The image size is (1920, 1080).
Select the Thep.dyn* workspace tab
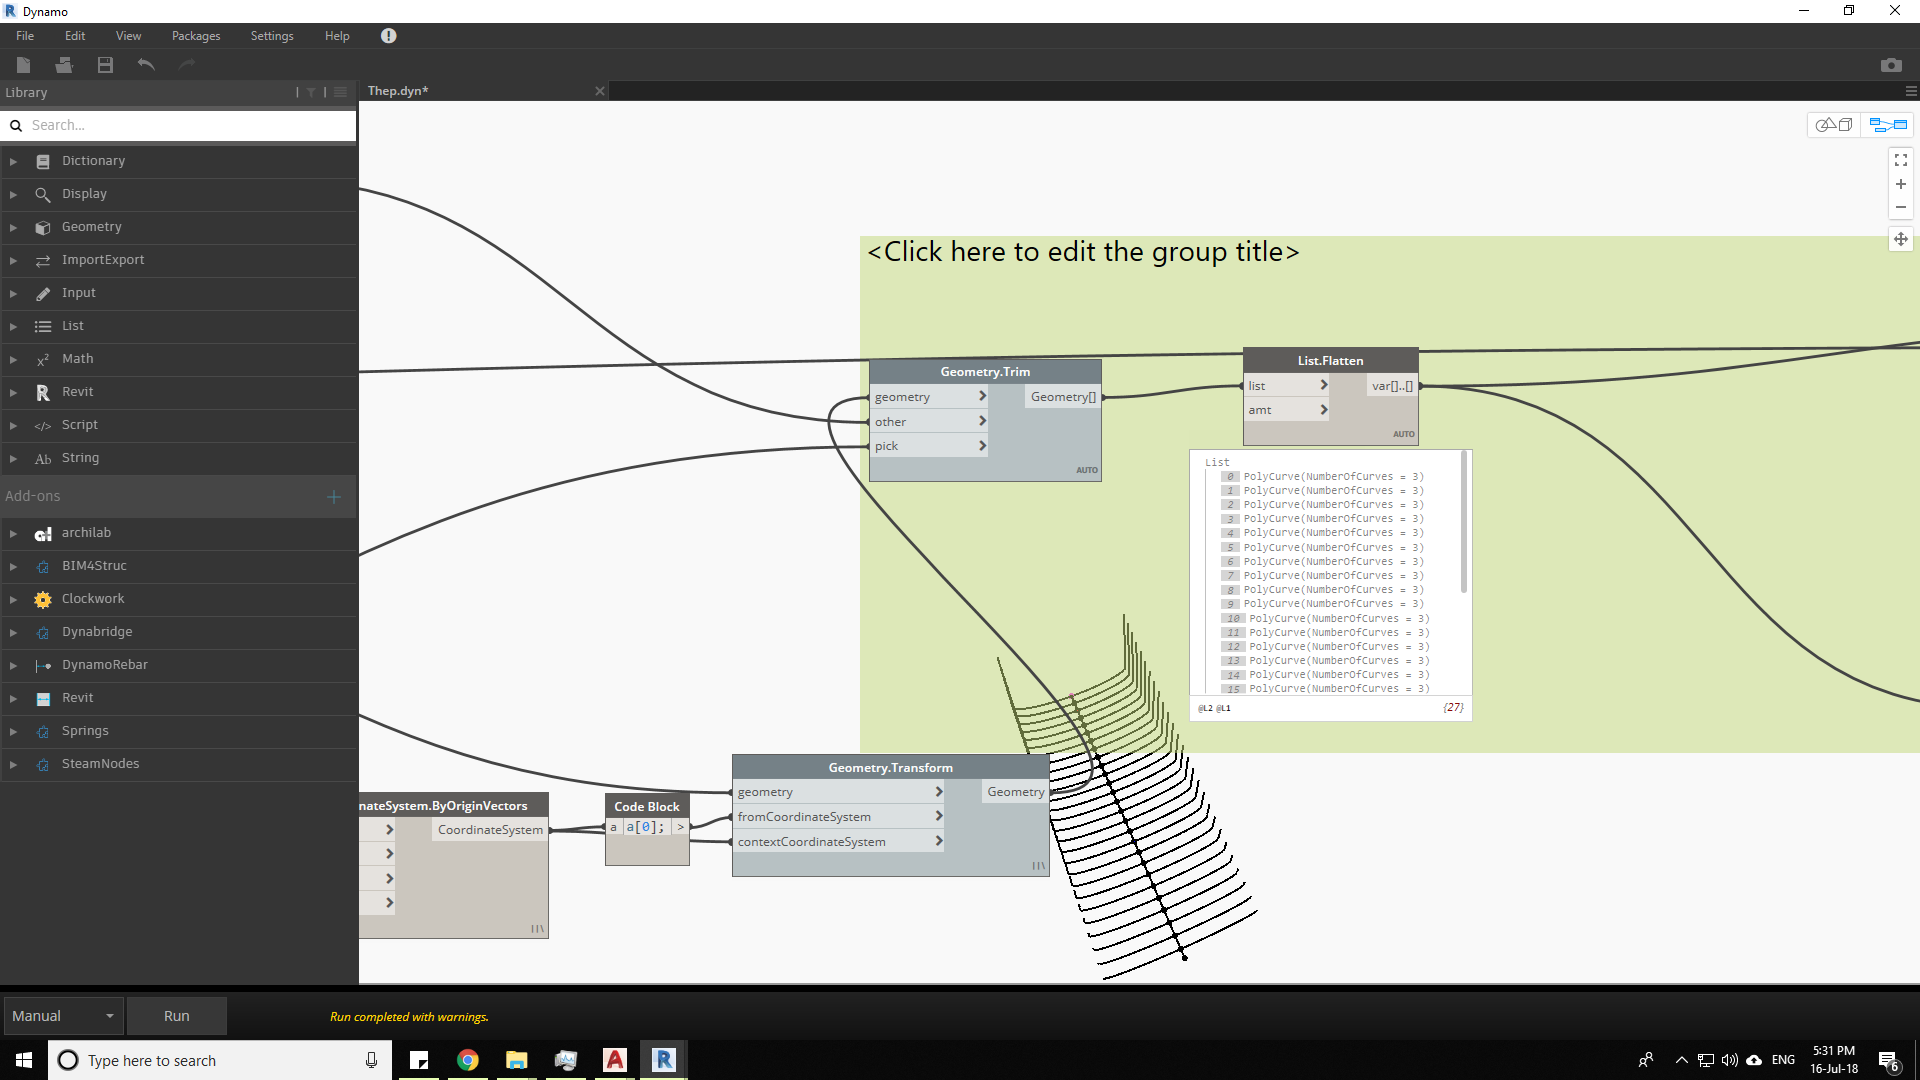398,91
